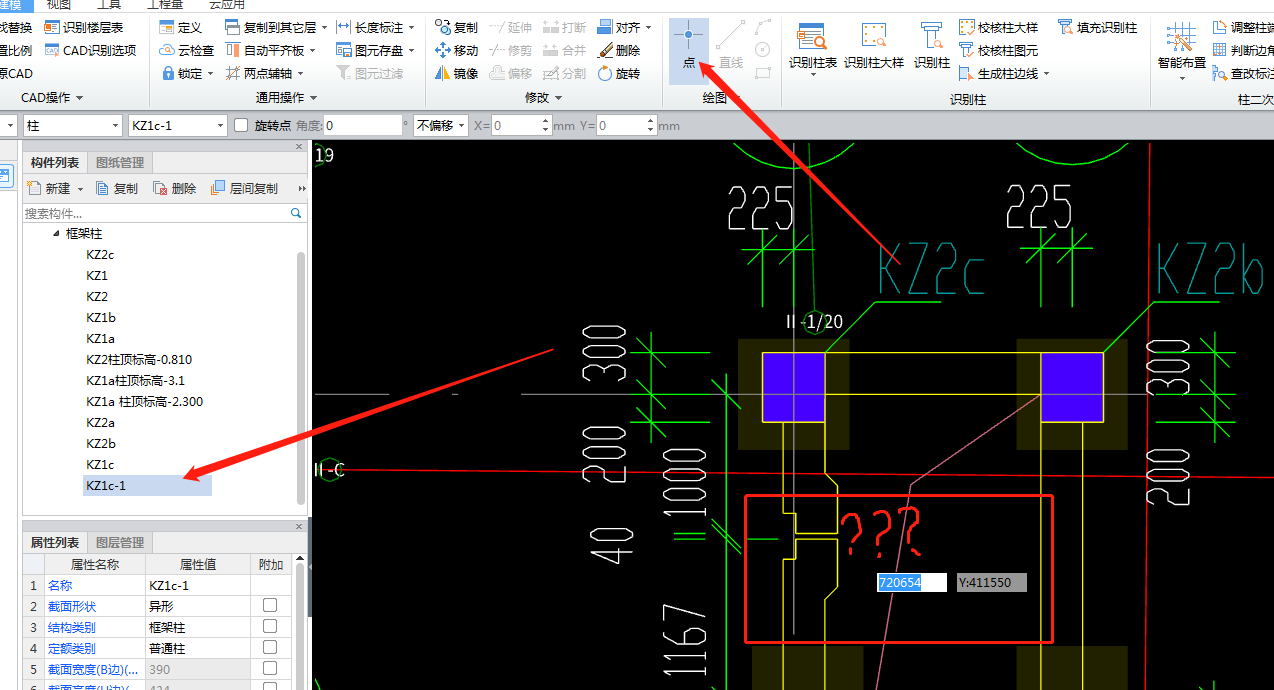The width and height of the screenshot is (1274, 690).
Task: Click the X coordinate input field
Action: coord(522,125)
